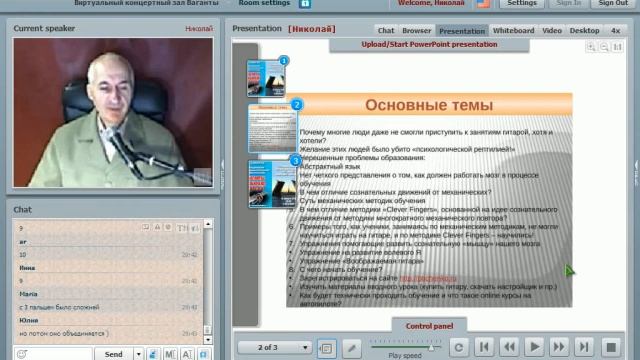Click the flag icon next to Welcome
640x360 pixels.
[x=483, y=4]
